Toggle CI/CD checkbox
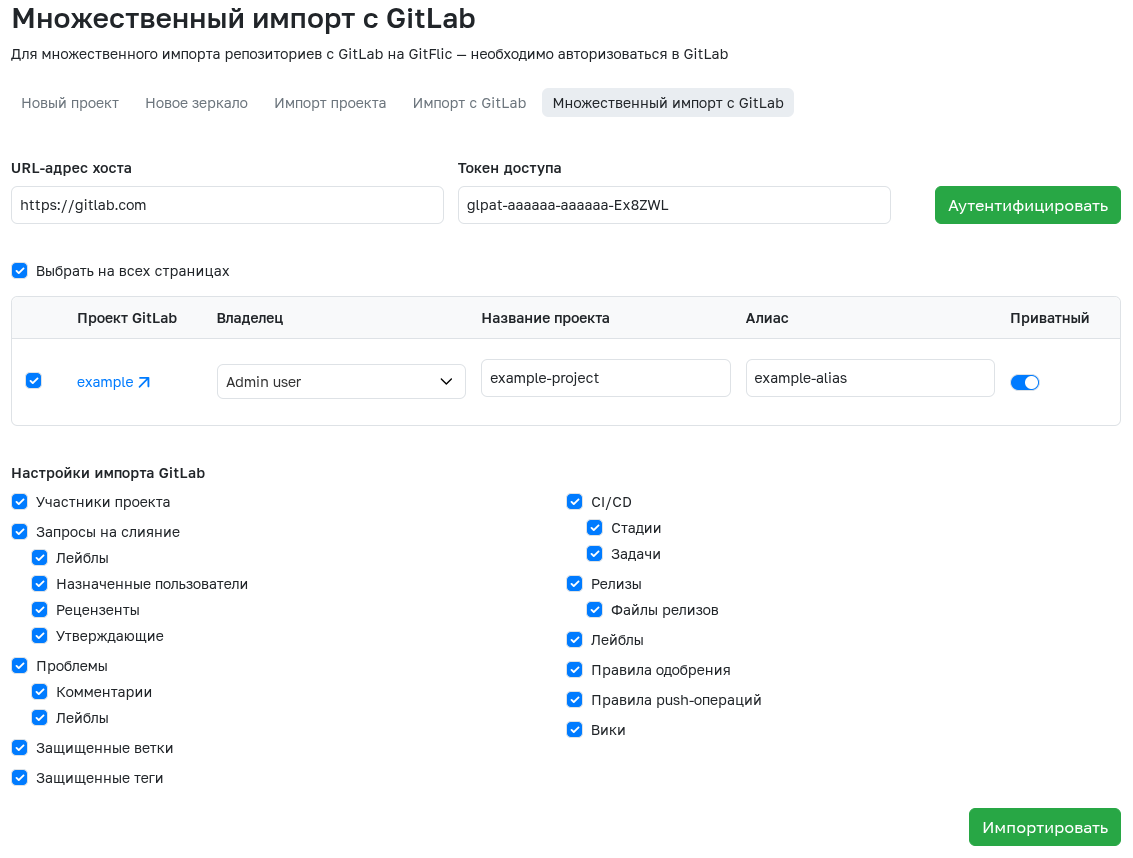Screen dimensions: 1133x858 click(574, 502)
